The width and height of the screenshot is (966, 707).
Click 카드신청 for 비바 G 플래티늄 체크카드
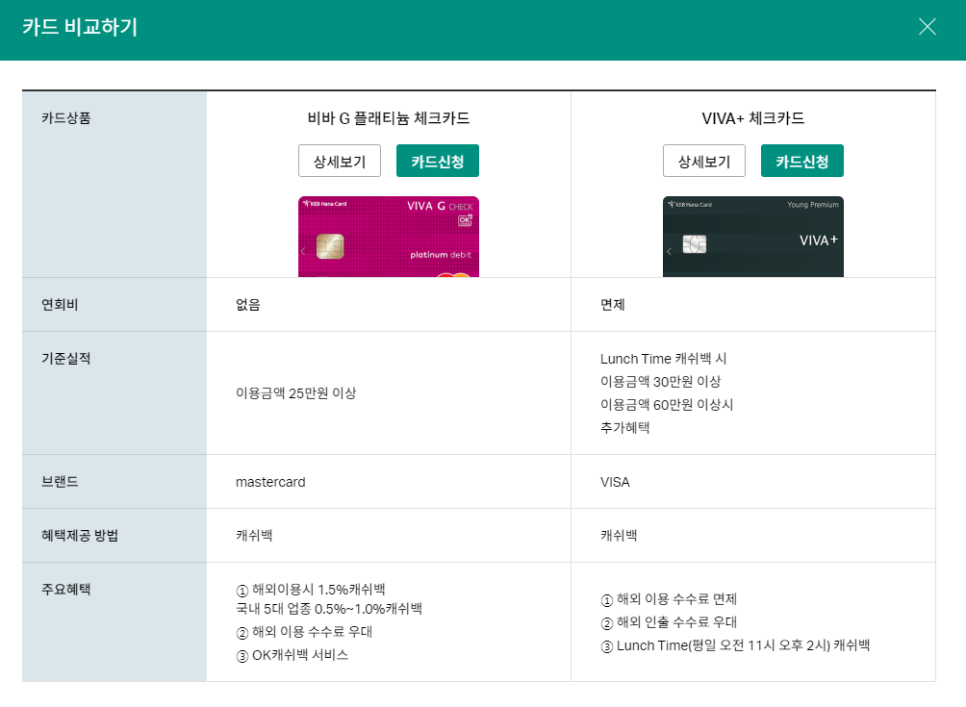pyautogui.click(x=437, y=161)
